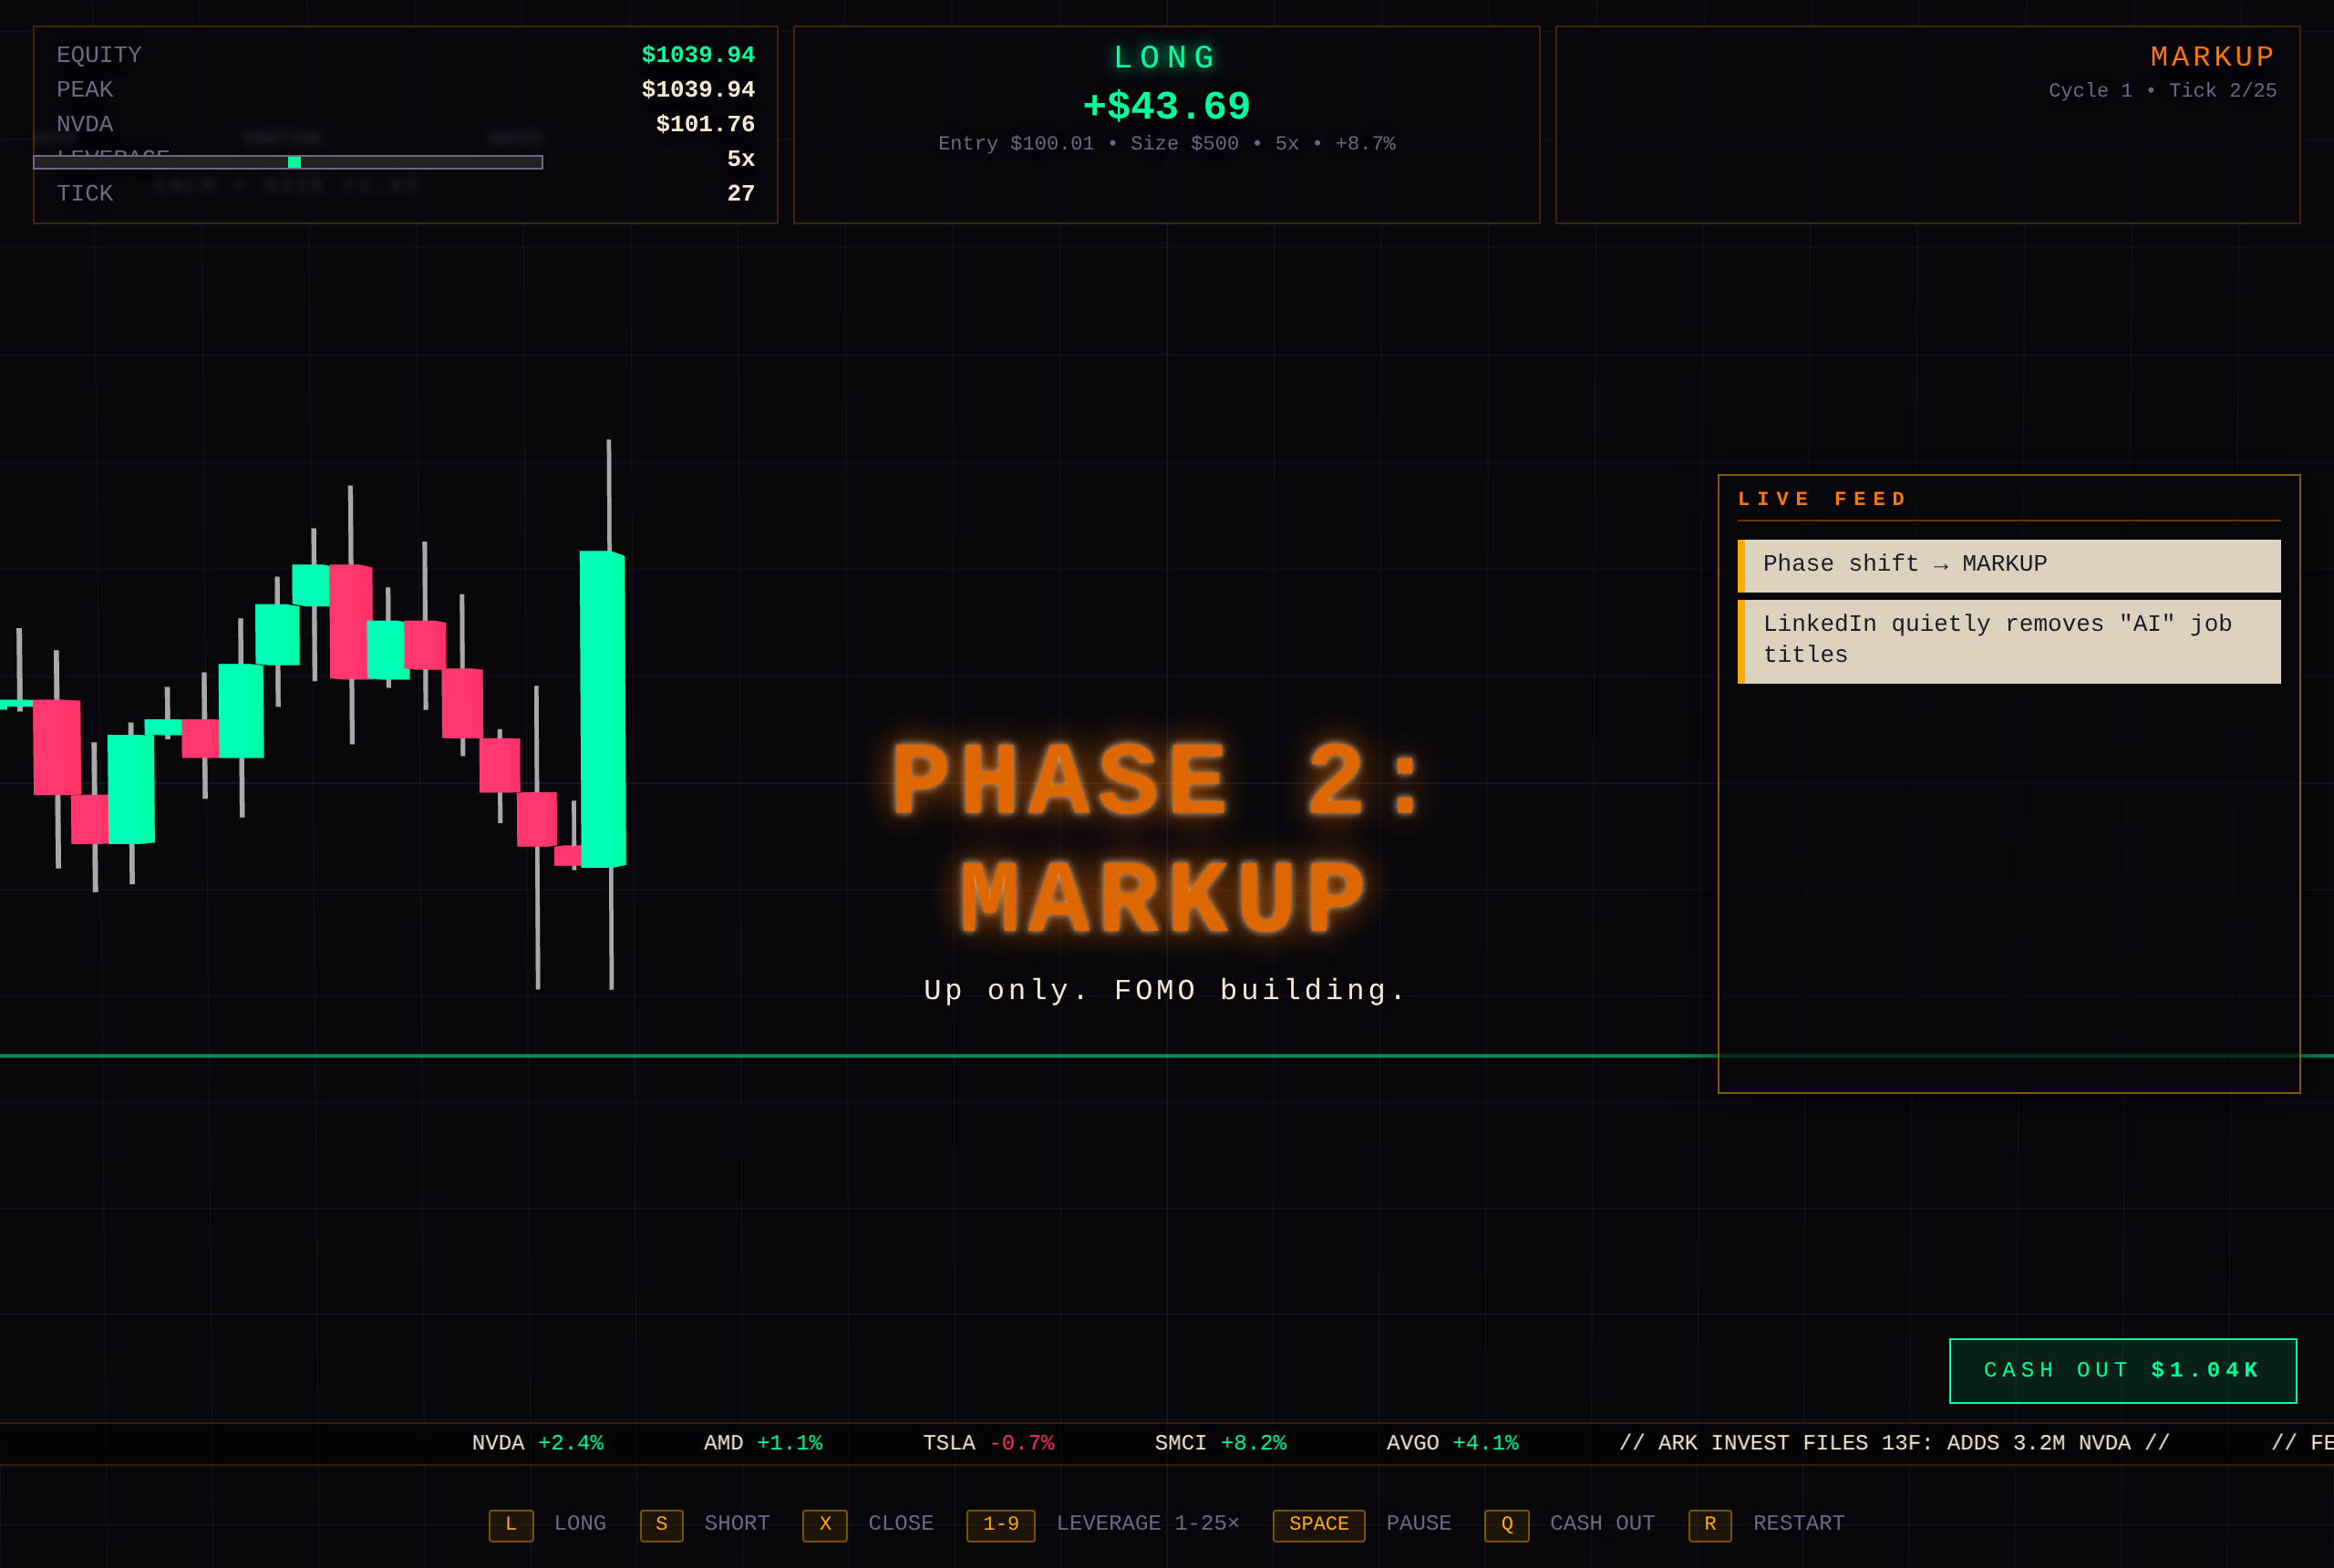Click the CASH OUT $1.04K button
Screen dimensions: 2334x1568
pos(2122,1370)
